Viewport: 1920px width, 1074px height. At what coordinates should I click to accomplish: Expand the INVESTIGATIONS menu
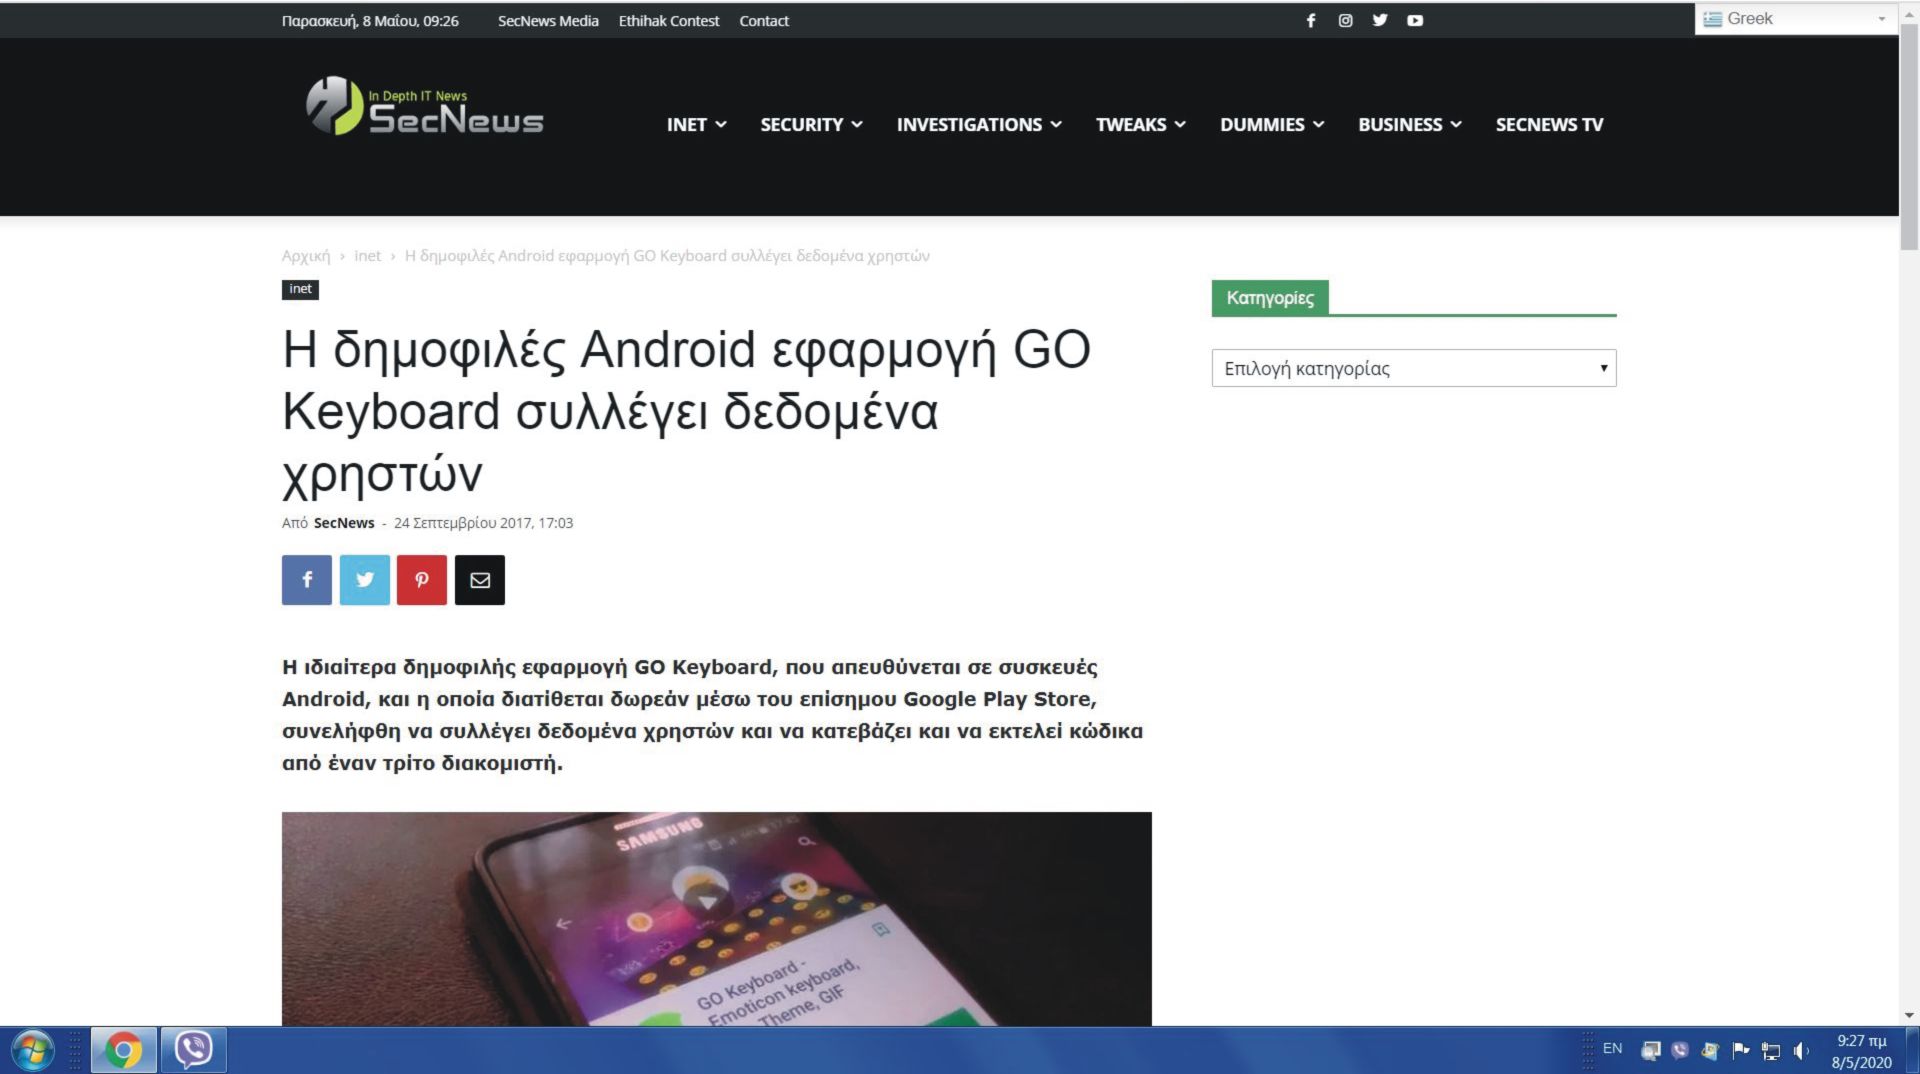point(979,124)
